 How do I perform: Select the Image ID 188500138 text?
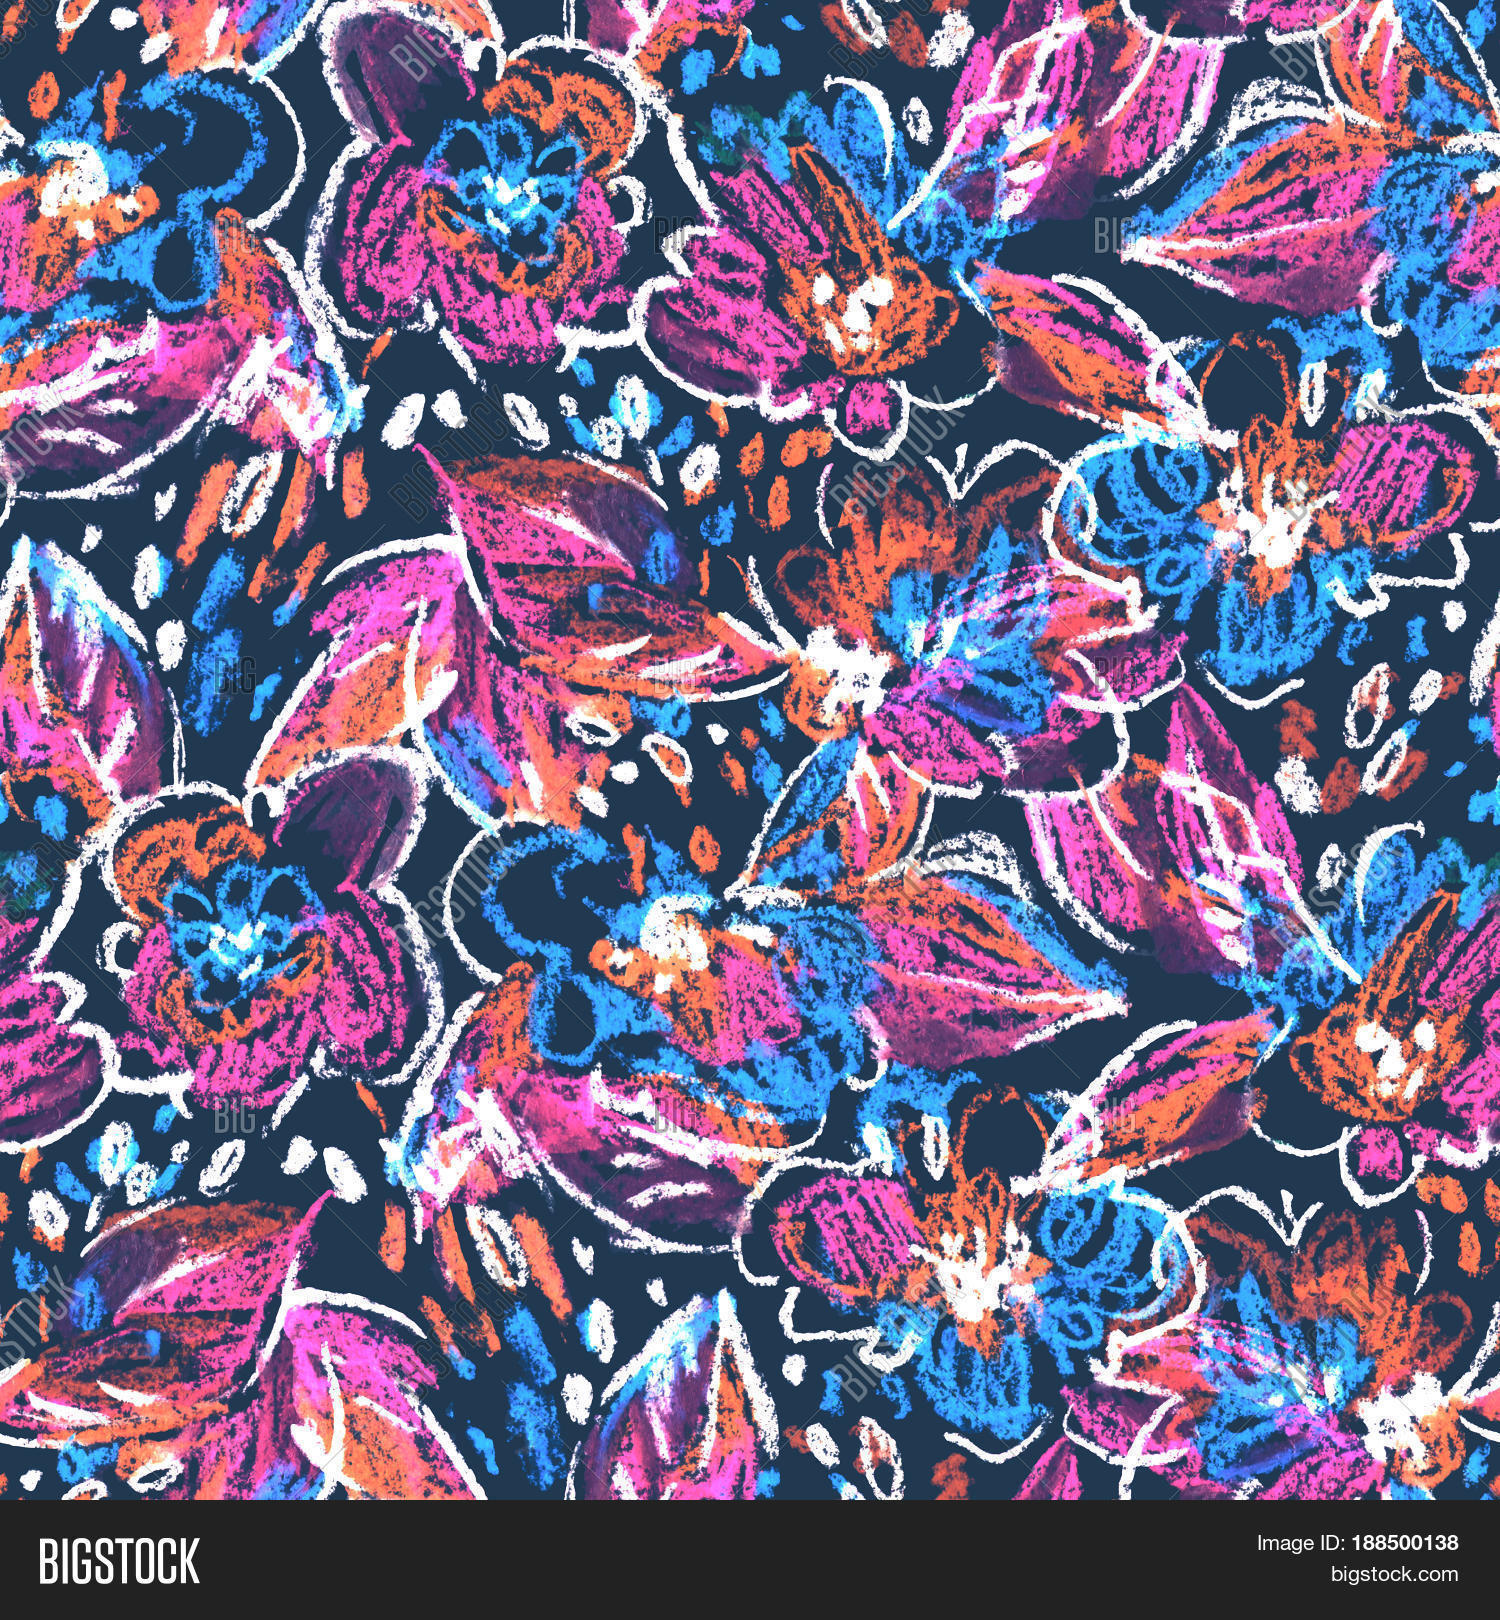1357,1543
